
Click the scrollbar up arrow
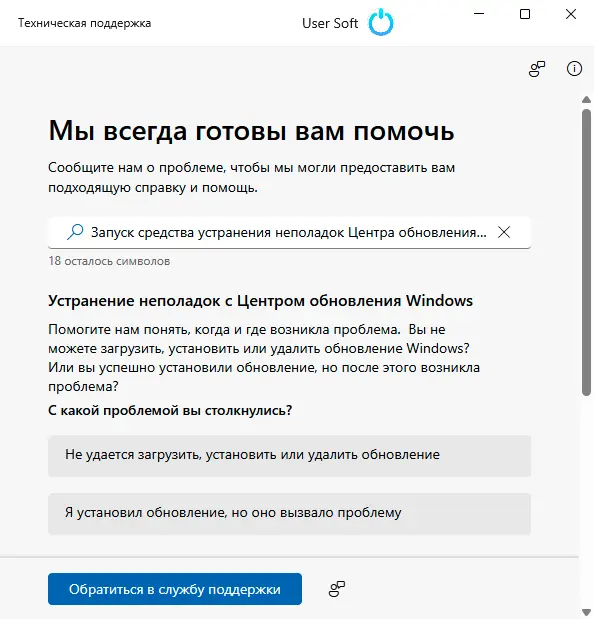[x=586, y=99]
